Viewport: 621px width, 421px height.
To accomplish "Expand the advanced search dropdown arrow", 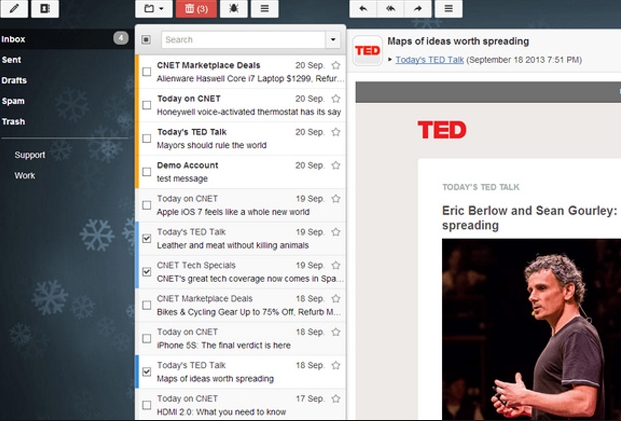I will coord(333,40).
